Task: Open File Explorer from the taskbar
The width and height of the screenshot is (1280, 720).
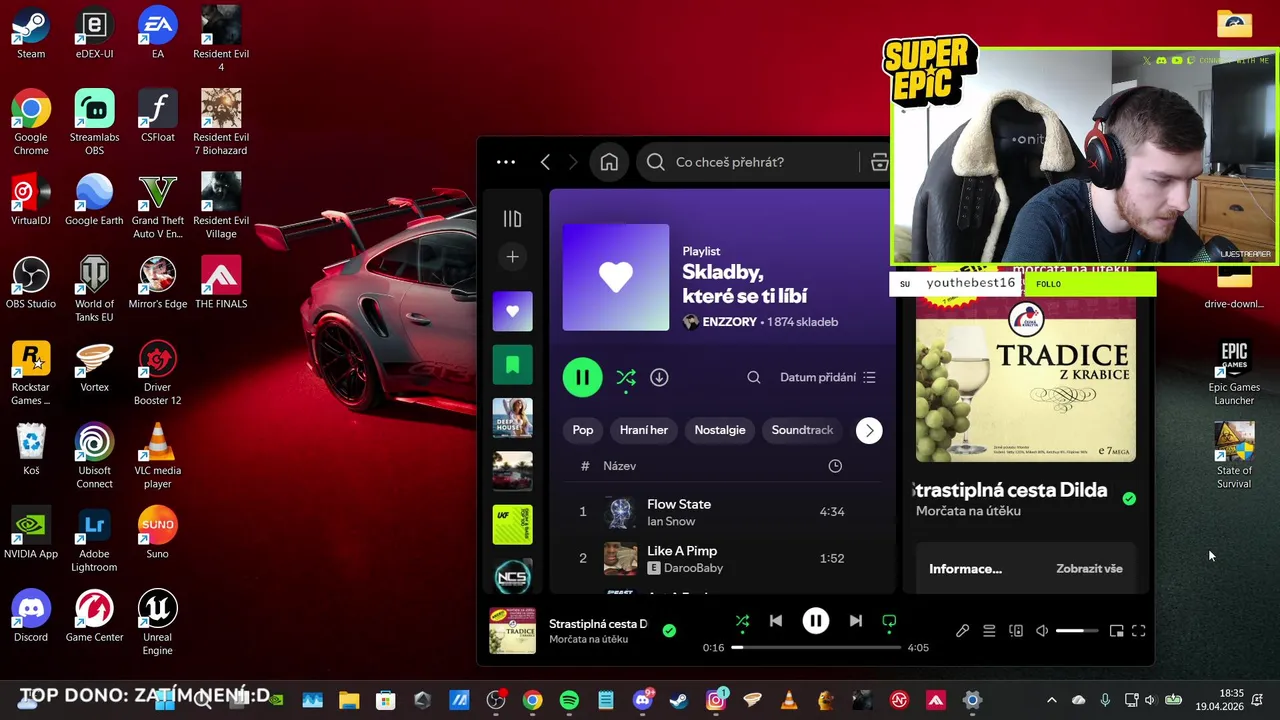Action: click(x=348, y=700)
